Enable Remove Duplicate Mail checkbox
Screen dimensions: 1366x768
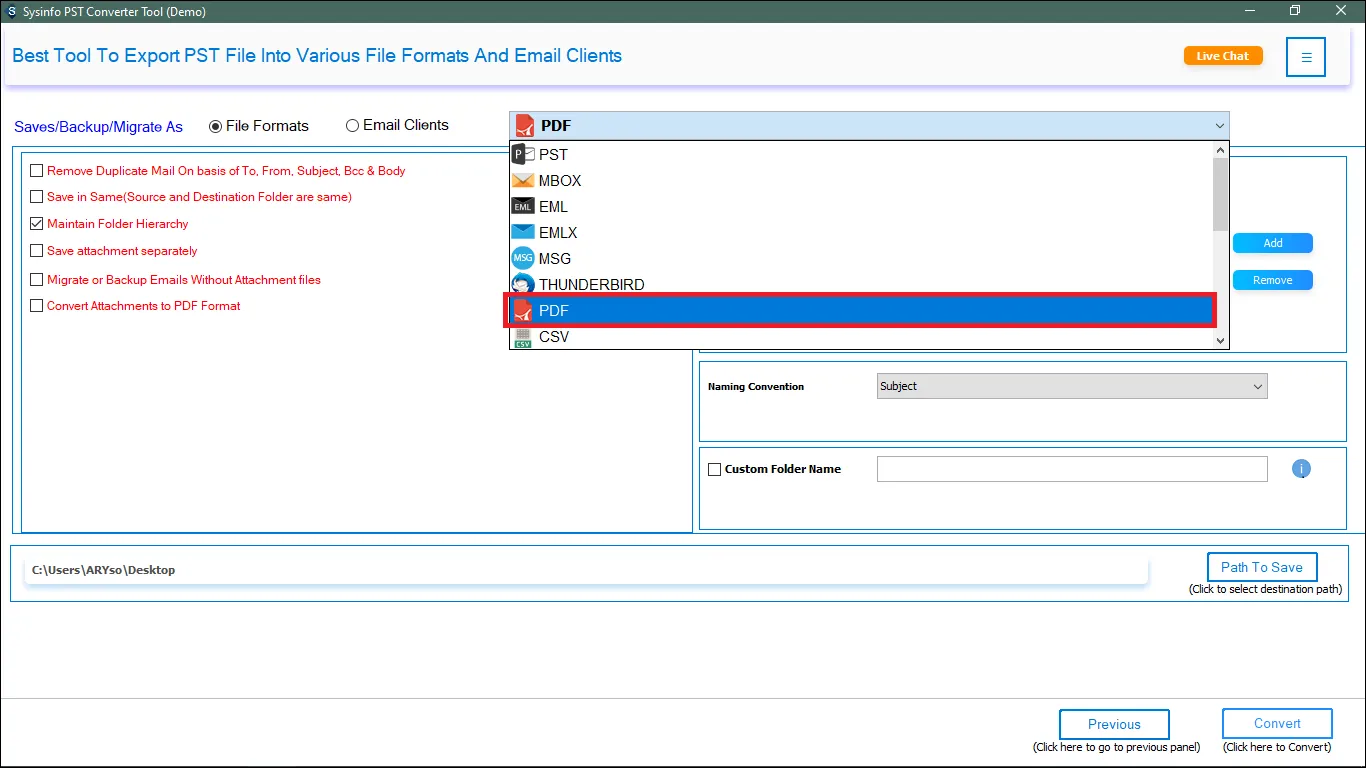click(37, 171)
